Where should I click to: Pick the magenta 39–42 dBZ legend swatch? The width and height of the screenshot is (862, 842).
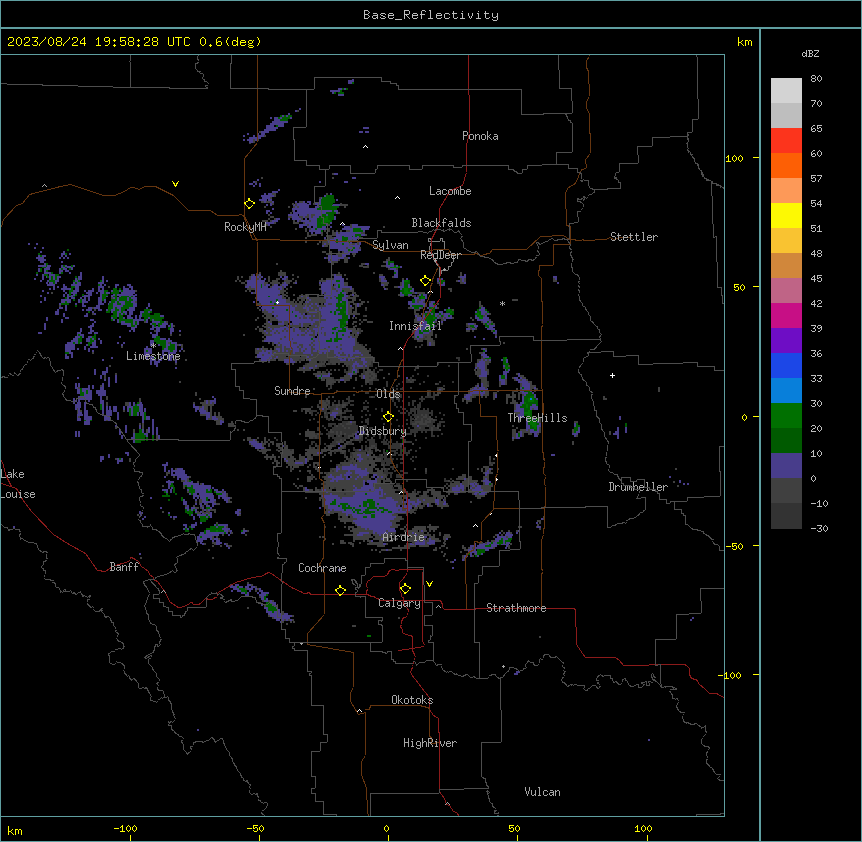point(786,316)
